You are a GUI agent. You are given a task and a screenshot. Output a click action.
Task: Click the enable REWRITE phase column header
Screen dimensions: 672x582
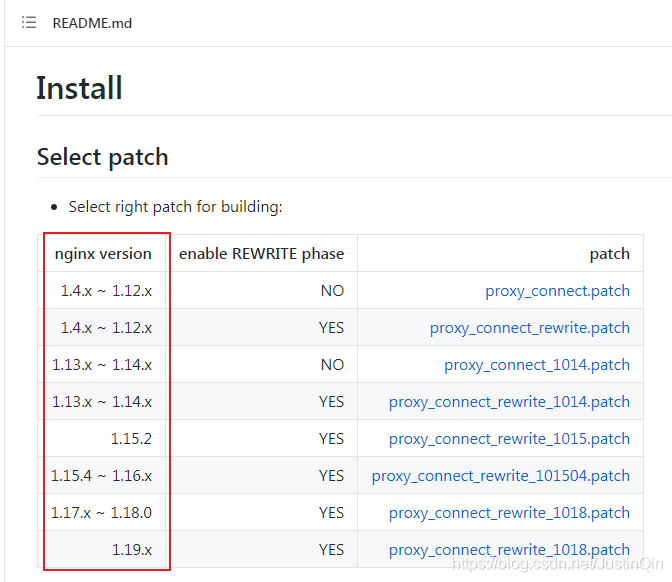pyautogui.click(x=261, y=254)
